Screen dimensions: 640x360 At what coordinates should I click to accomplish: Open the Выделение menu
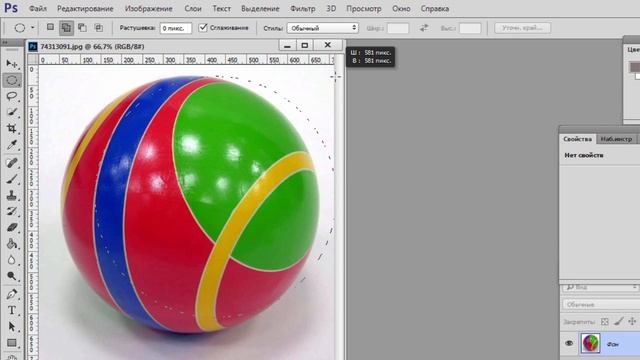[x=260, y=9]
